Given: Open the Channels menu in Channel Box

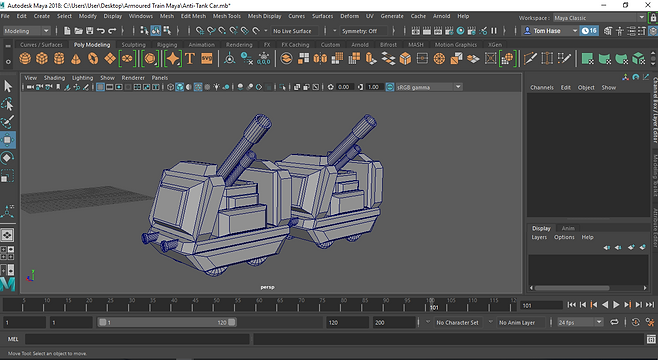Looking at the screenshot, I should [x=542, y=87].
